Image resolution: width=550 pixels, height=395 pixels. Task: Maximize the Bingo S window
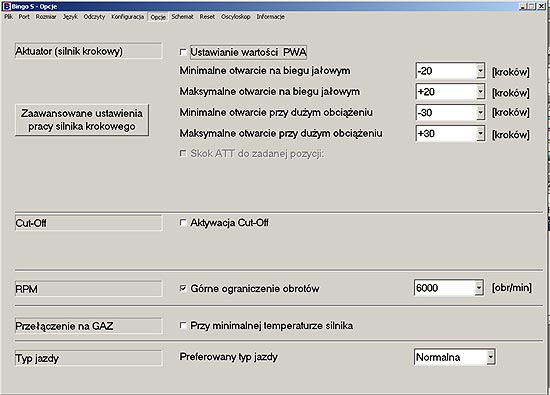click(532, 6)
